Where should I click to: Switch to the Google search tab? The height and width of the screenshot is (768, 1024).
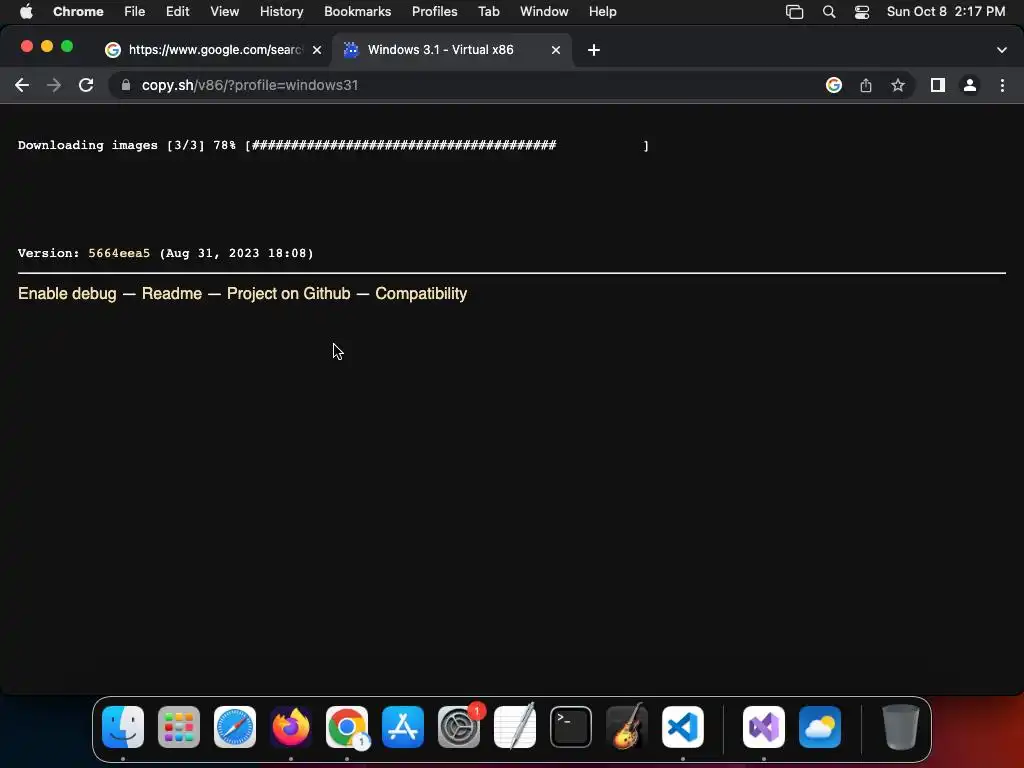click(214, 50)
